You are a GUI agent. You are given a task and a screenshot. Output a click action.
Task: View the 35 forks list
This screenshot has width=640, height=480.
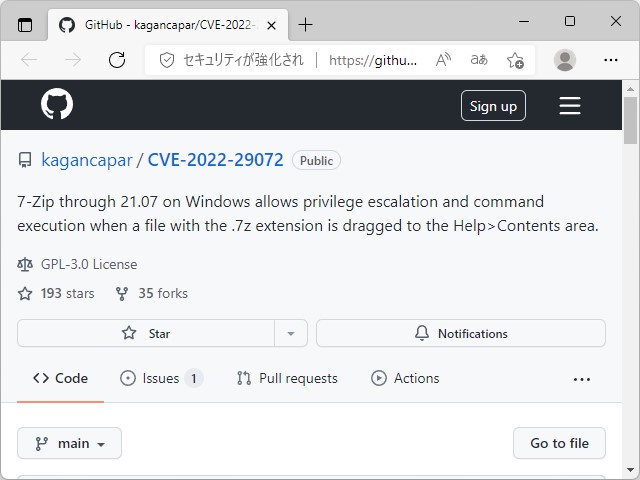pyautogui.click(x=163, y=293)
